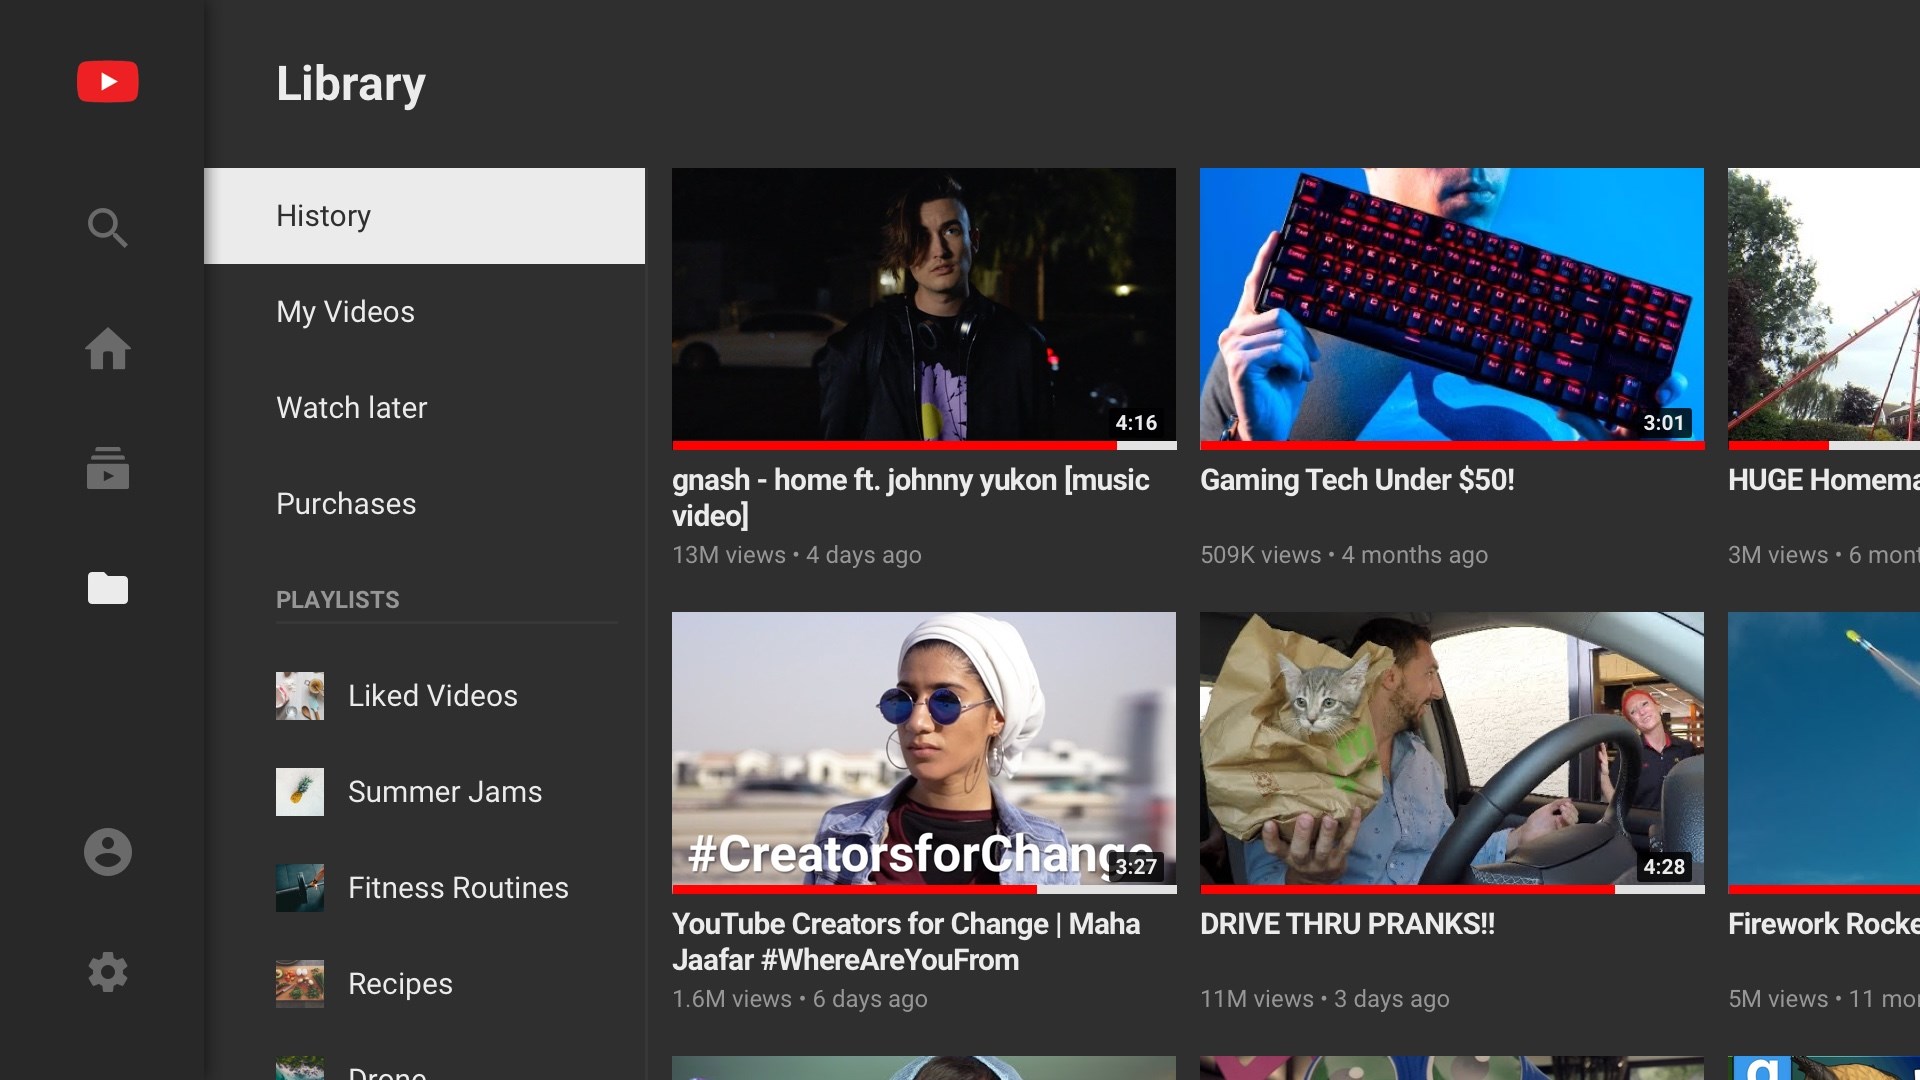Image resolution: width=1920 pixels, height=1080 pixels.
Task: Open the DRIVE THRU PRANKS video thumbnail
Action: click(x=1451, y=748)
